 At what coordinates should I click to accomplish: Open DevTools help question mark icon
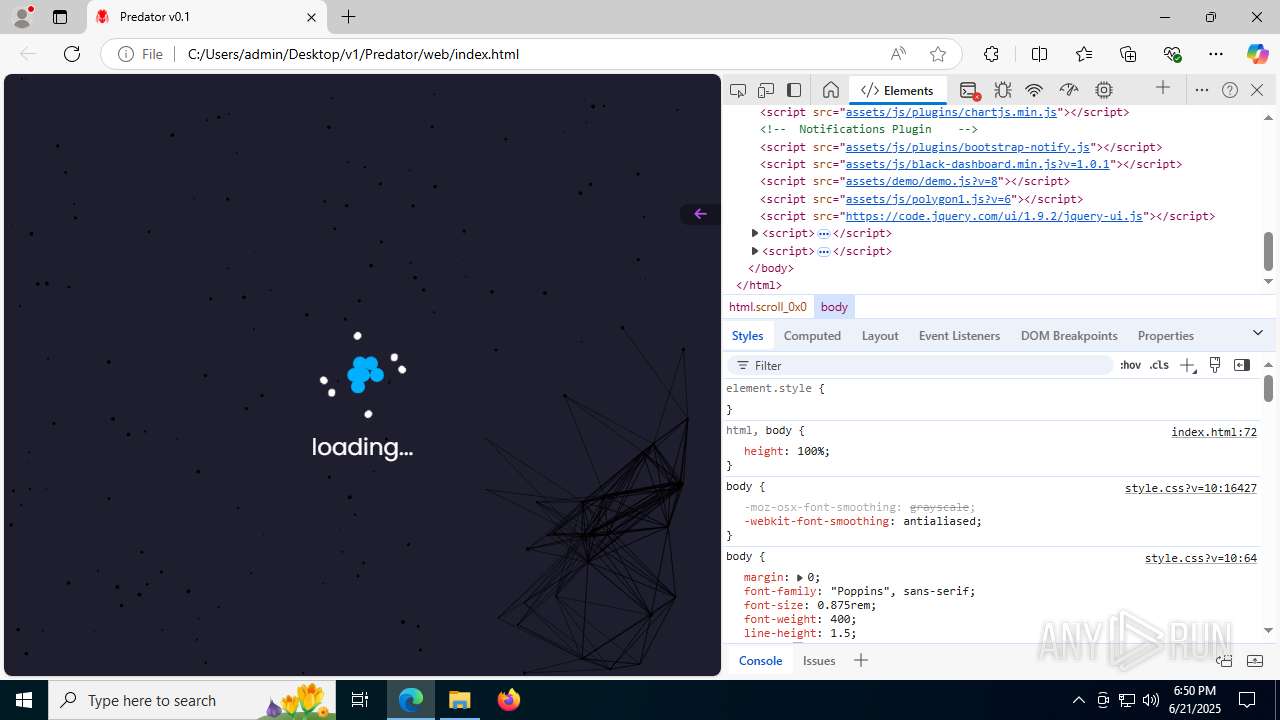[1230, 90]
